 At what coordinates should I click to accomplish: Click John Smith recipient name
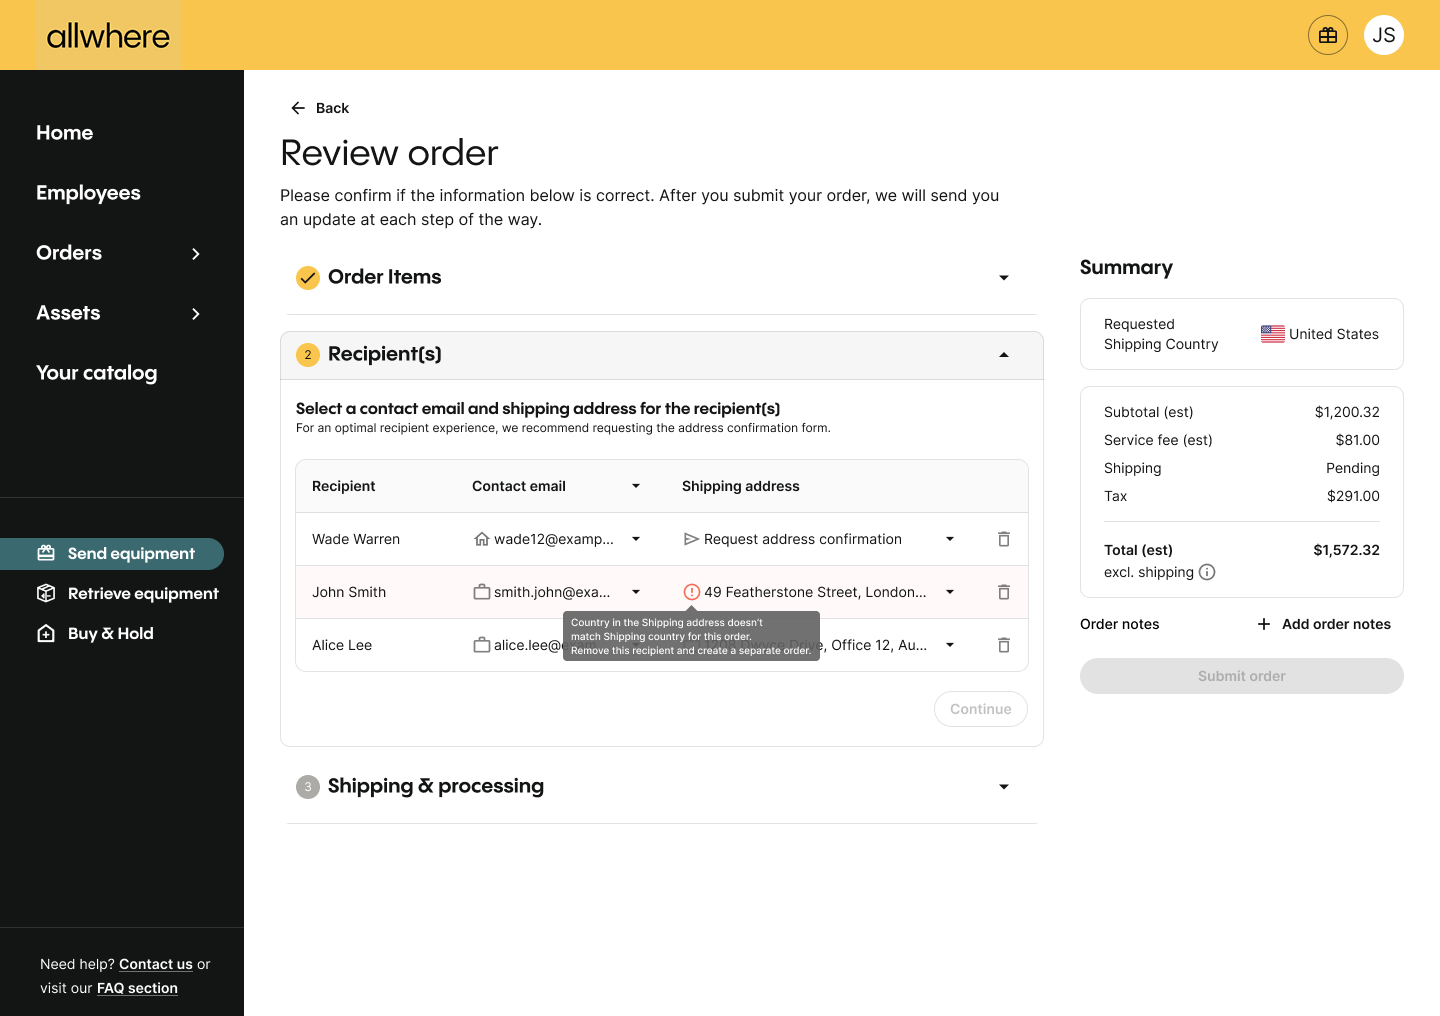tap(349, 592)
